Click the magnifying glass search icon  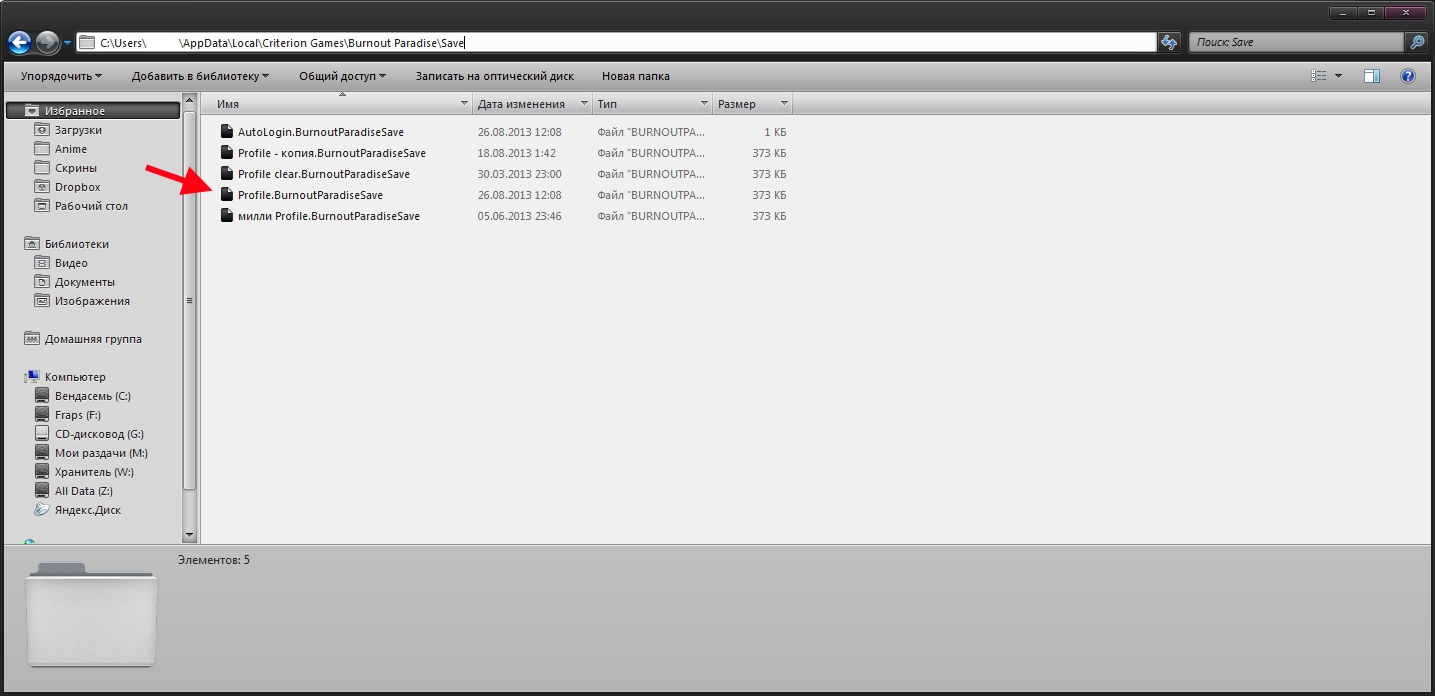[1416, 42]
